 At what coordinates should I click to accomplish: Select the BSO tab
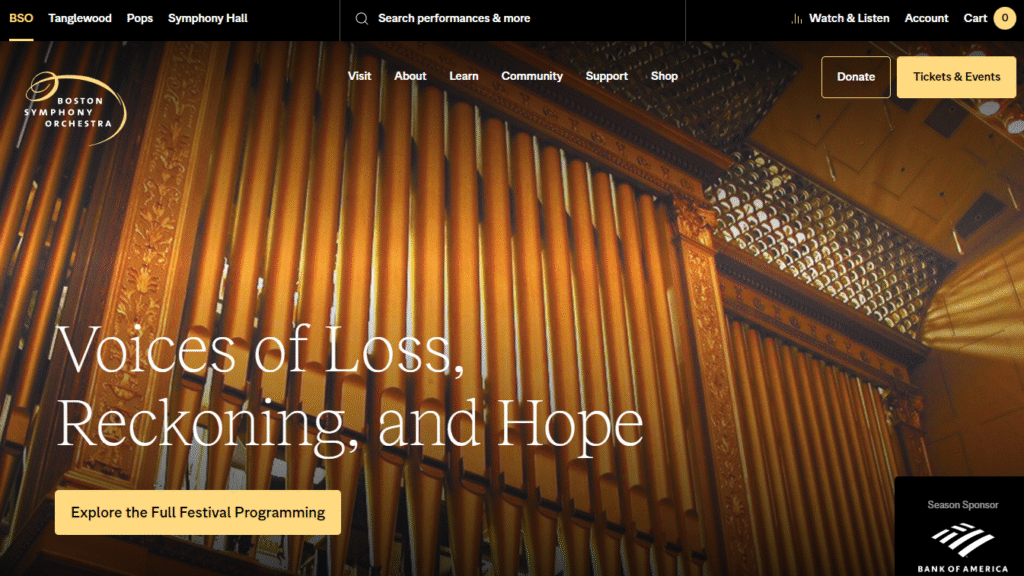pyautogui.click(x=21, y=18)
